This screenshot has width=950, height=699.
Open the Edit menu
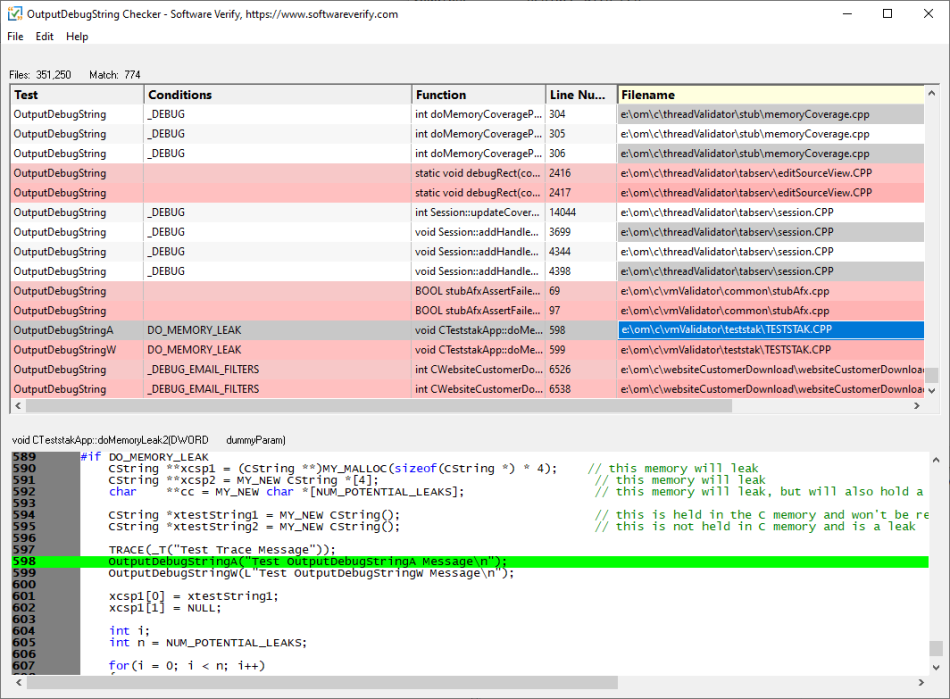click(x=45, y=37)
